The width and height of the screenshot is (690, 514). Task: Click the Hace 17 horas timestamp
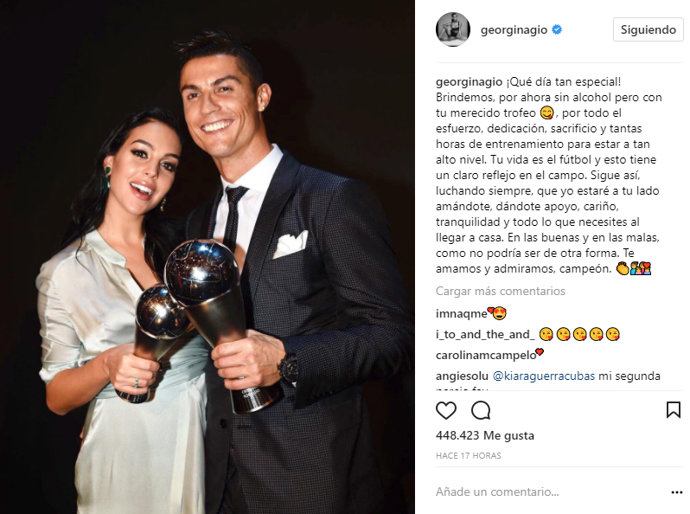pos(468,455)
